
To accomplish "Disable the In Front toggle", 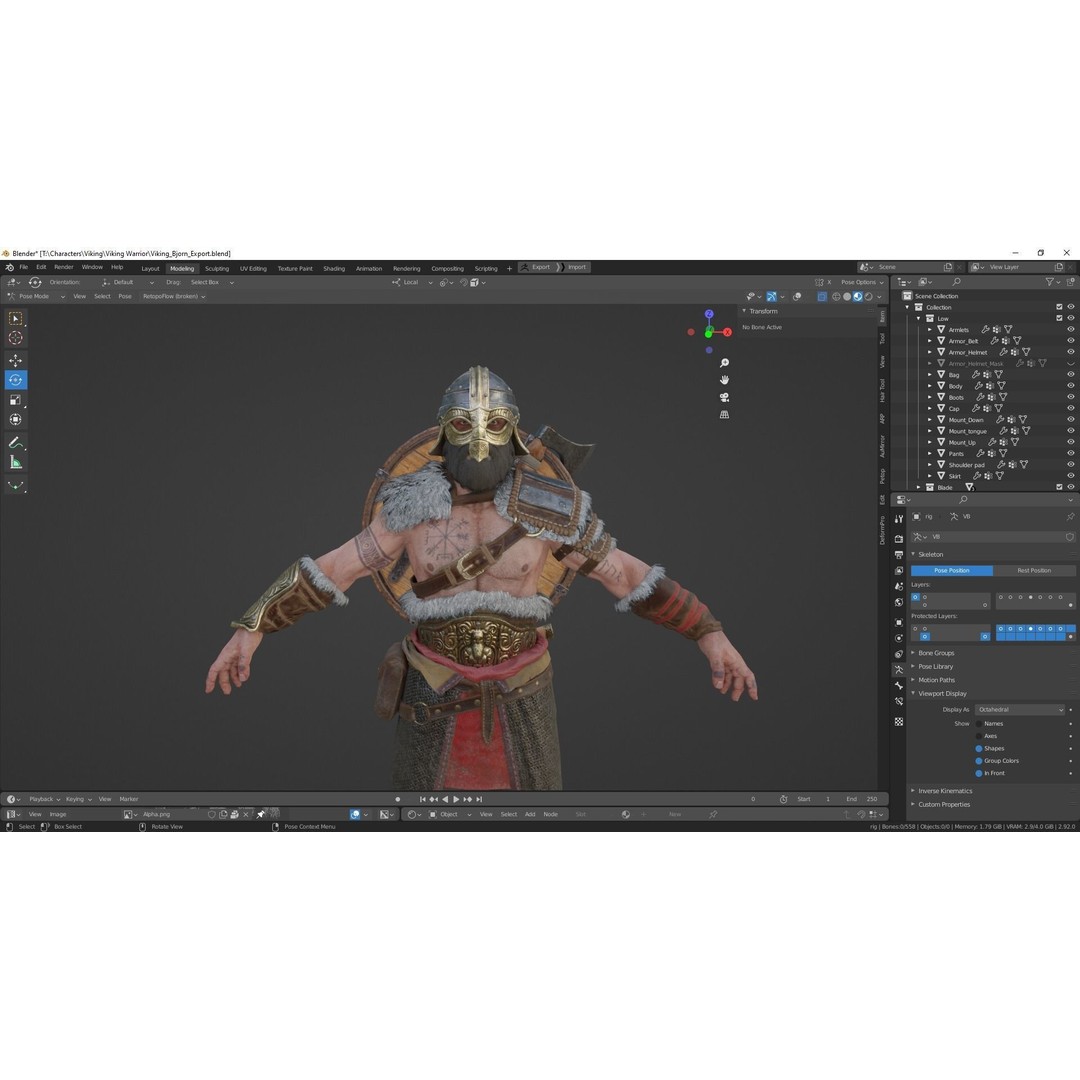I will [979, 773].
